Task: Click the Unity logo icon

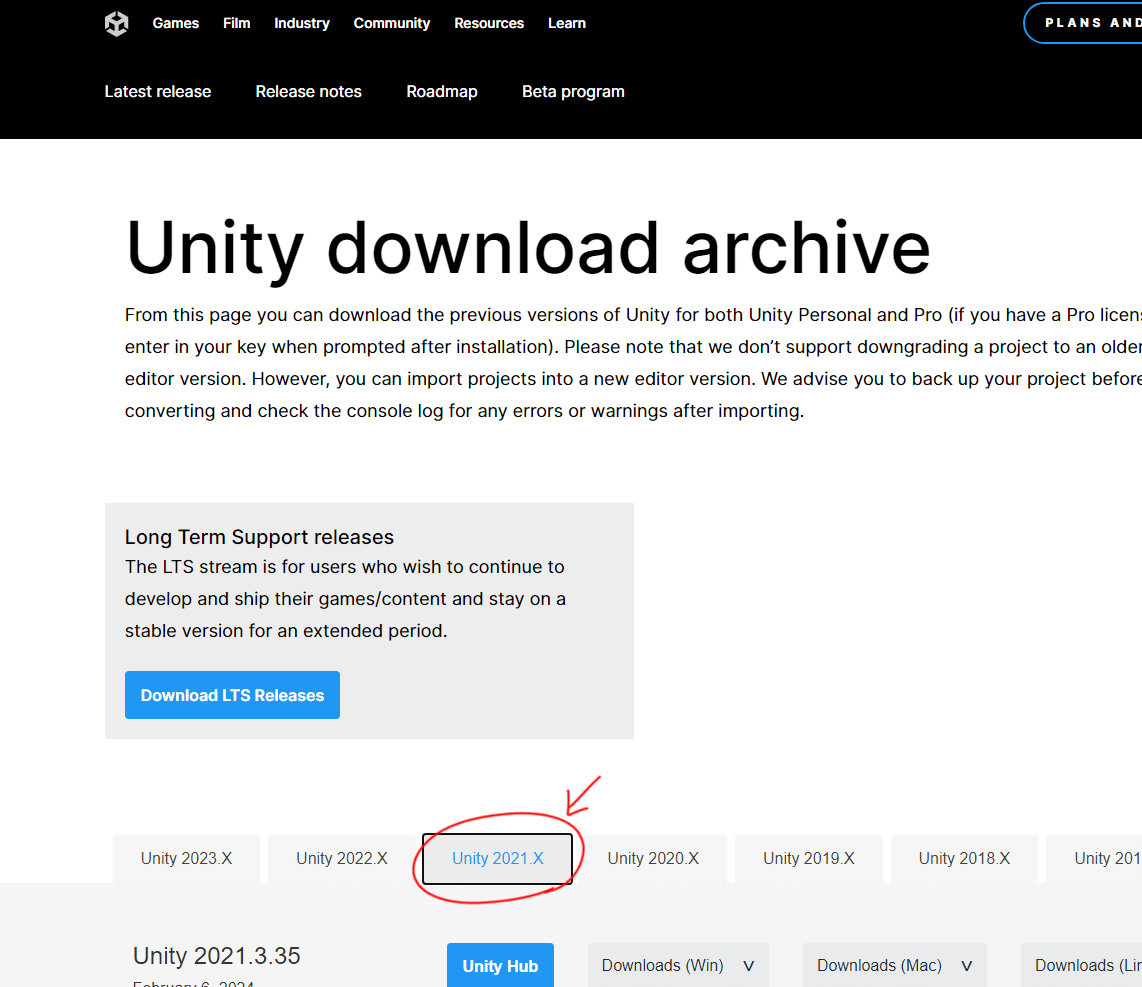Action: [x=117, y=23]
